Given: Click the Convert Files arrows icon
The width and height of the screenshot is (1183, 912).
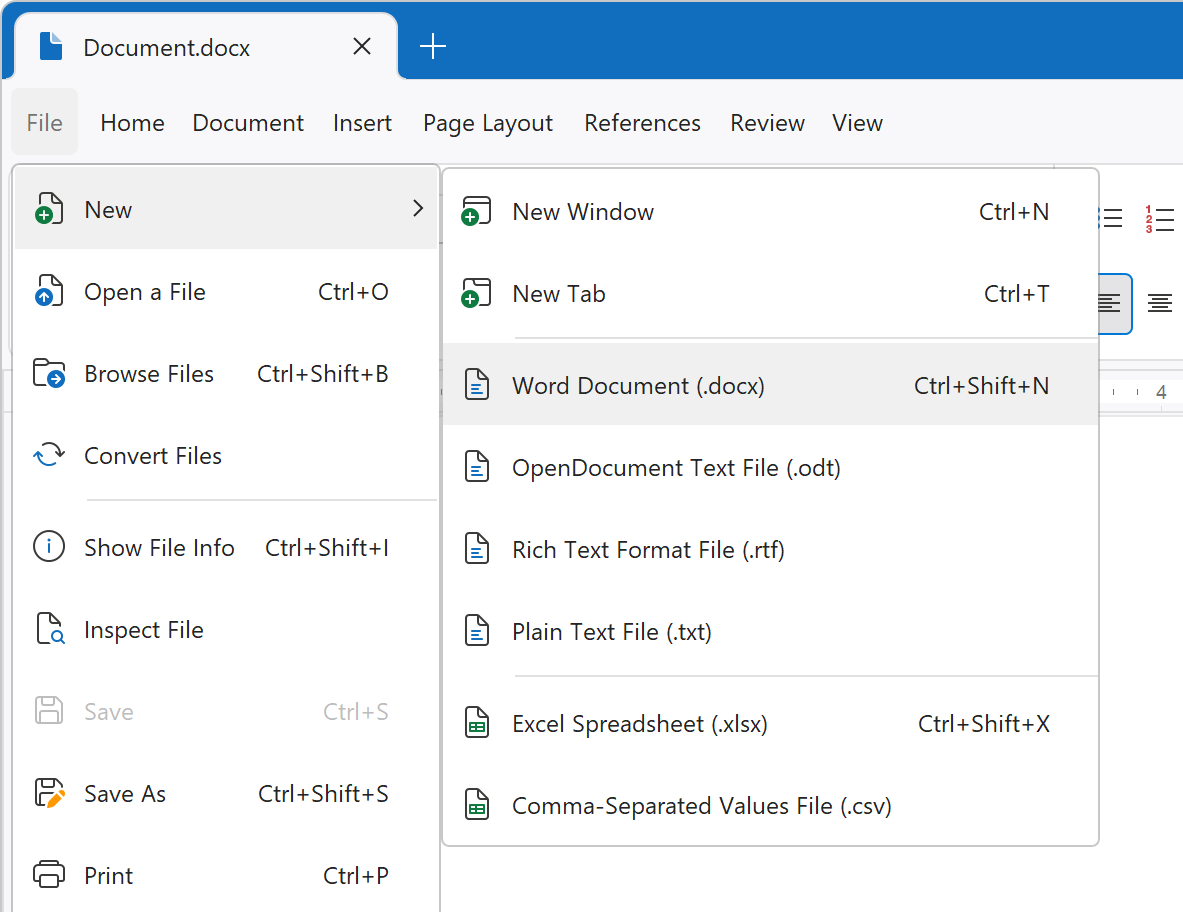Looking at the screenshot, I should click(x=49, y=456).
